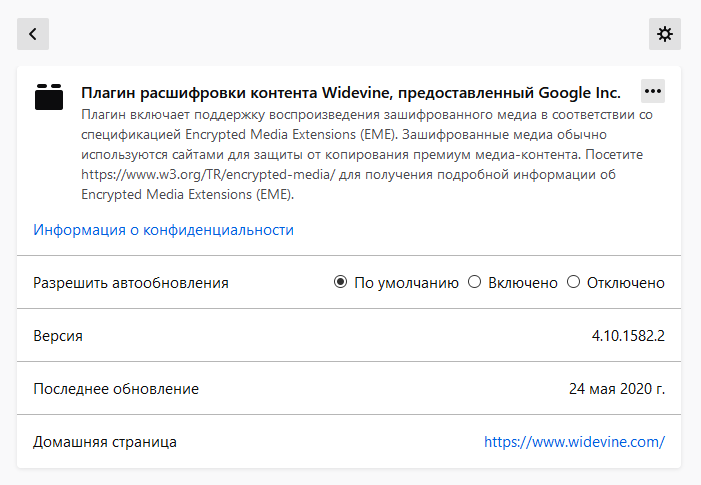
Task: Click the 'Последнее обновление' label
Action: 116,389
